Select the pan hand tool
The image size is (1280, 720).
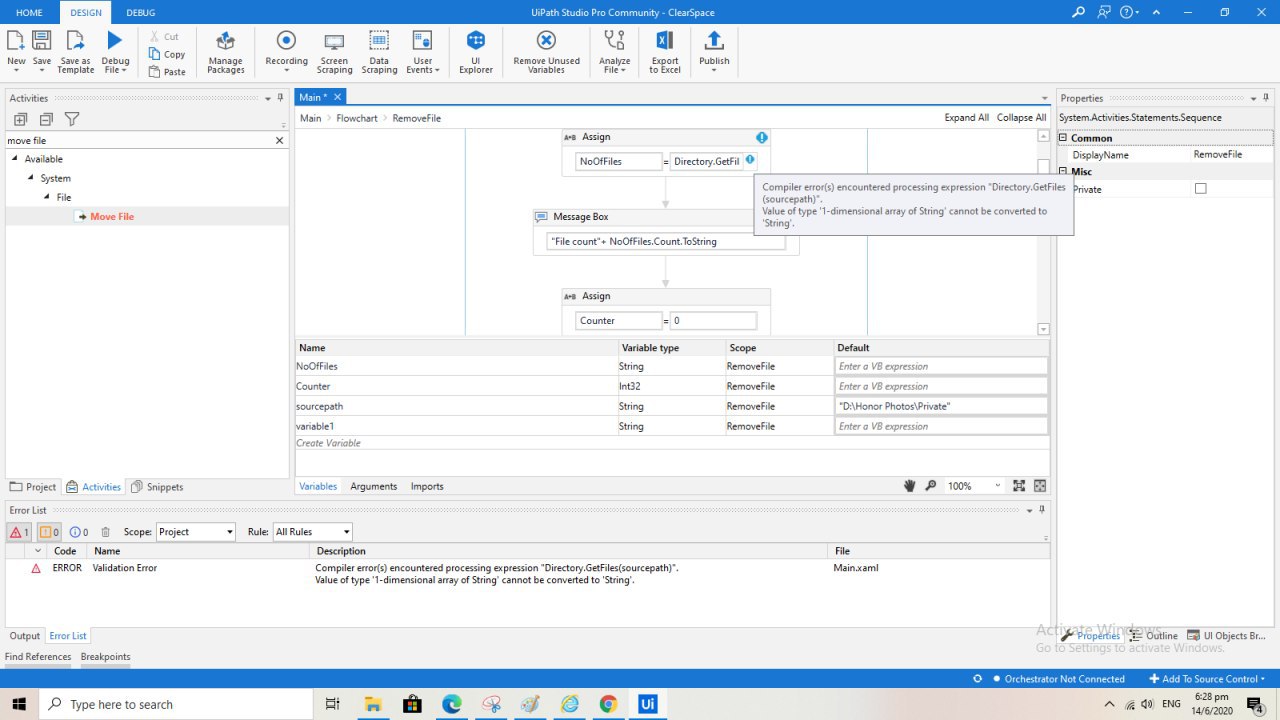[x=910, y=486]
